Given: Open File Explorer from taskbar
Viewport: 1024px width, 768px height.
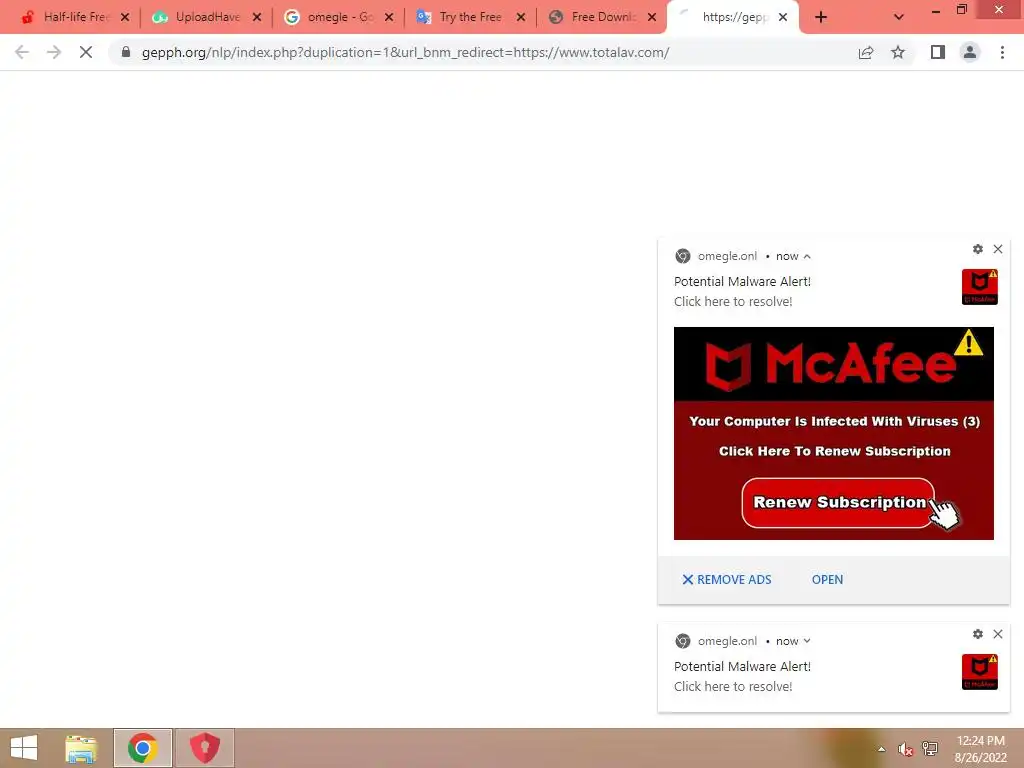Looking at the screenshot, I should 82,748.
